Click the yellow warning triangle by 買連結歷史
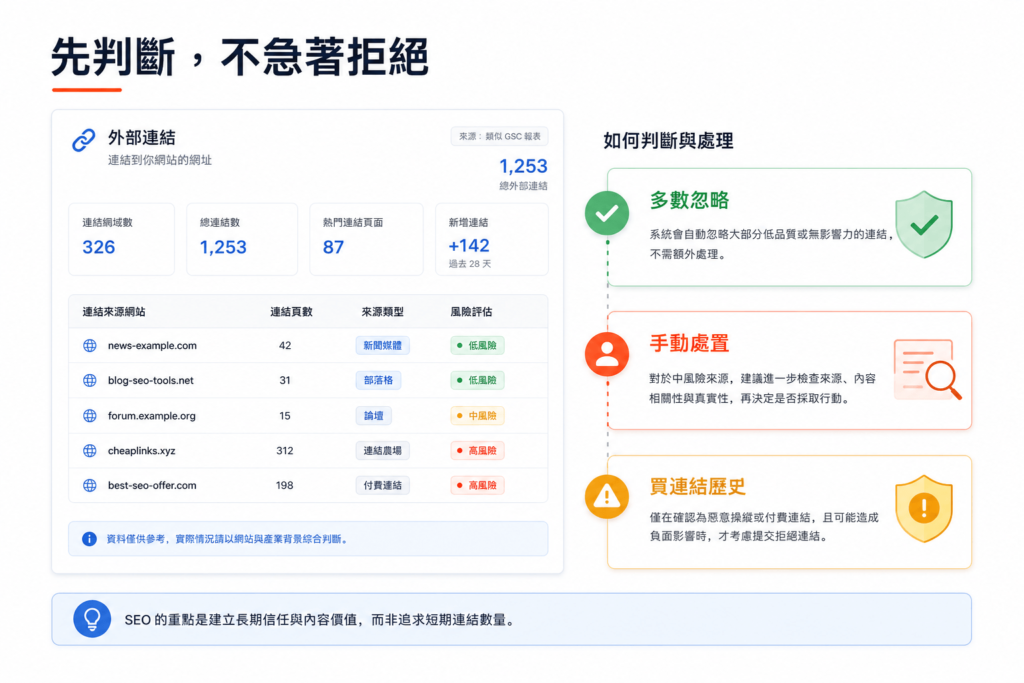This screenshot has width=1024, height=683. pos(607,496)
